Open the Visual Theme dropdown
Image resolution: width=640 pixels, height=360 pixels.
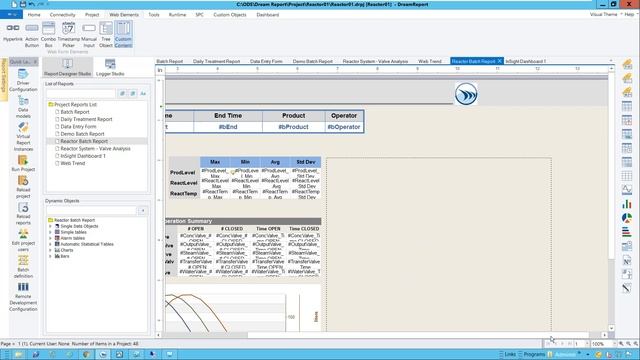(x=606, y=14)
